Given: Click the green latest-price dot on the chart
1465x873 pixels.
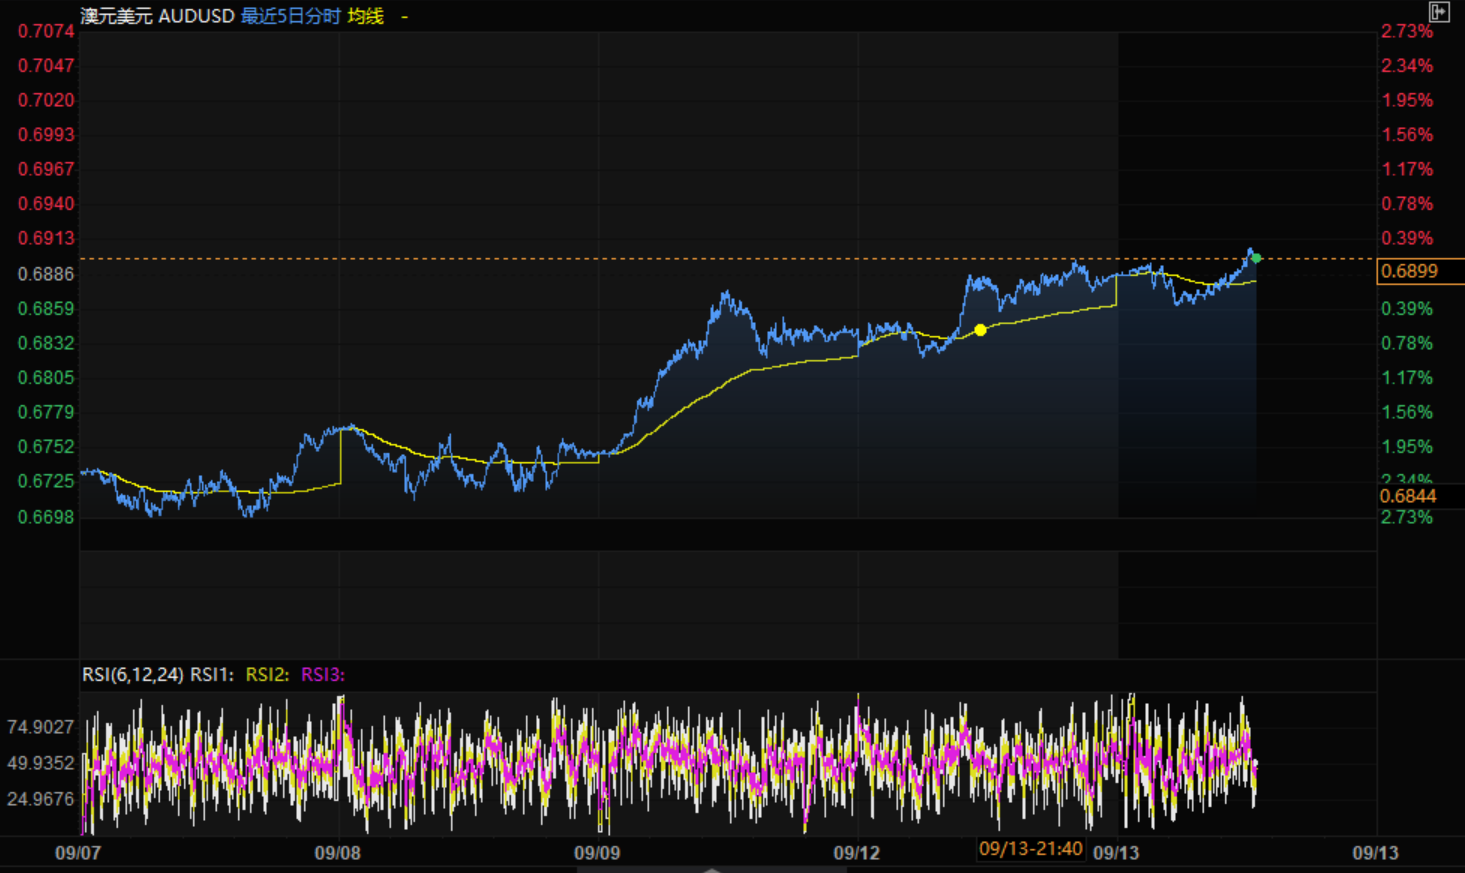Looking at the screenshot, I should pyautogui.click(x=1256, y=258).
